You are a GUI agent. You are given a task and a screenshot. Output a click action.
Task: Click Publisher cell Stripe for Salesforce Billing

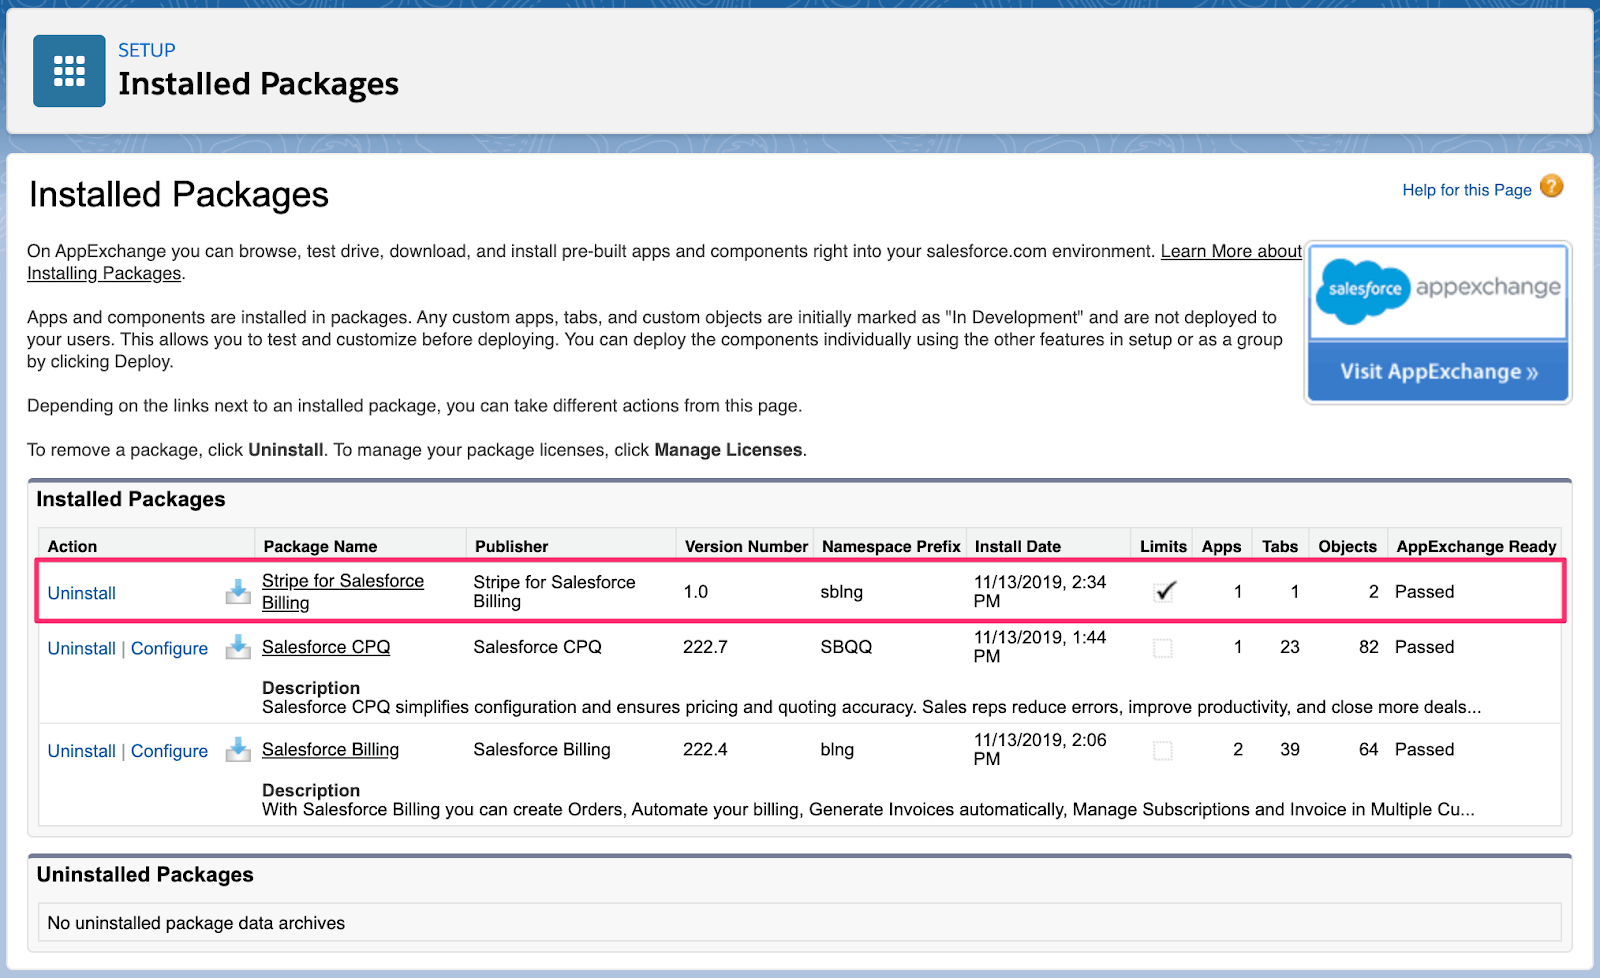point(554,591)
